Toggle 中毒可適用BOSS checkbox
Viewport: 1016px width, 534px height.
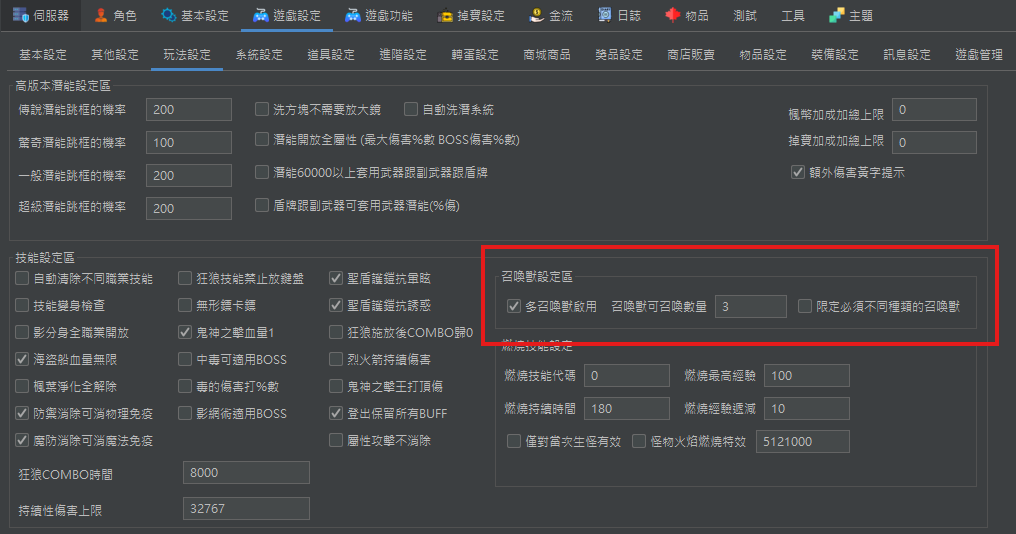(x=185, y=359)
